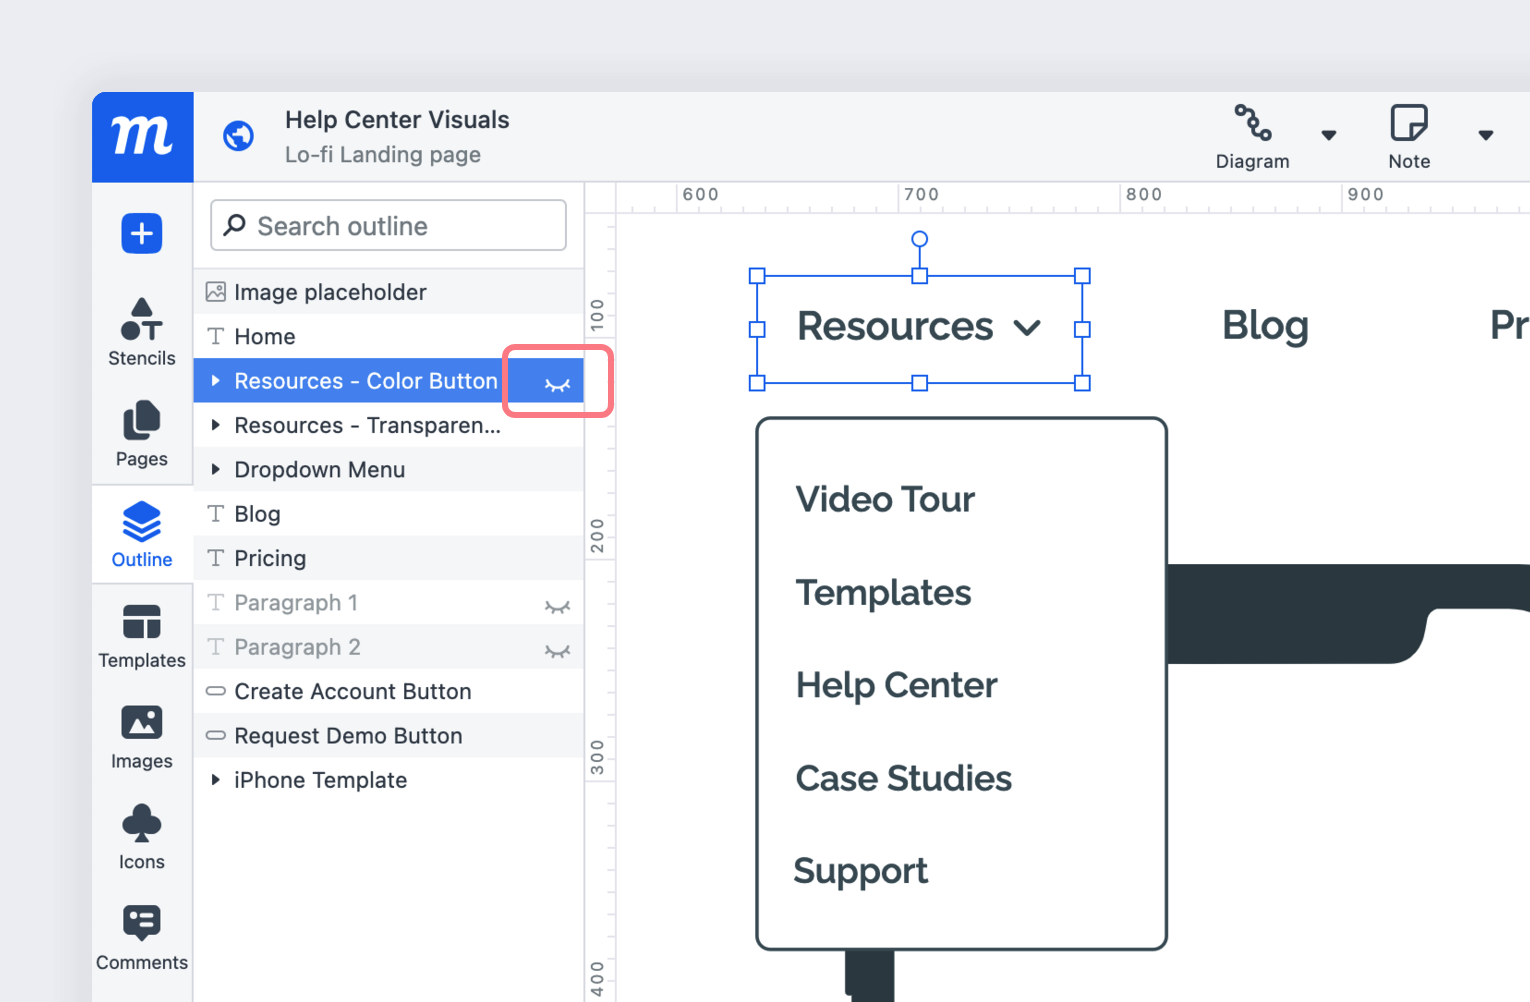Toggle visibility of Resources - Color Button
The image size is (1530, 1002).
557,384
